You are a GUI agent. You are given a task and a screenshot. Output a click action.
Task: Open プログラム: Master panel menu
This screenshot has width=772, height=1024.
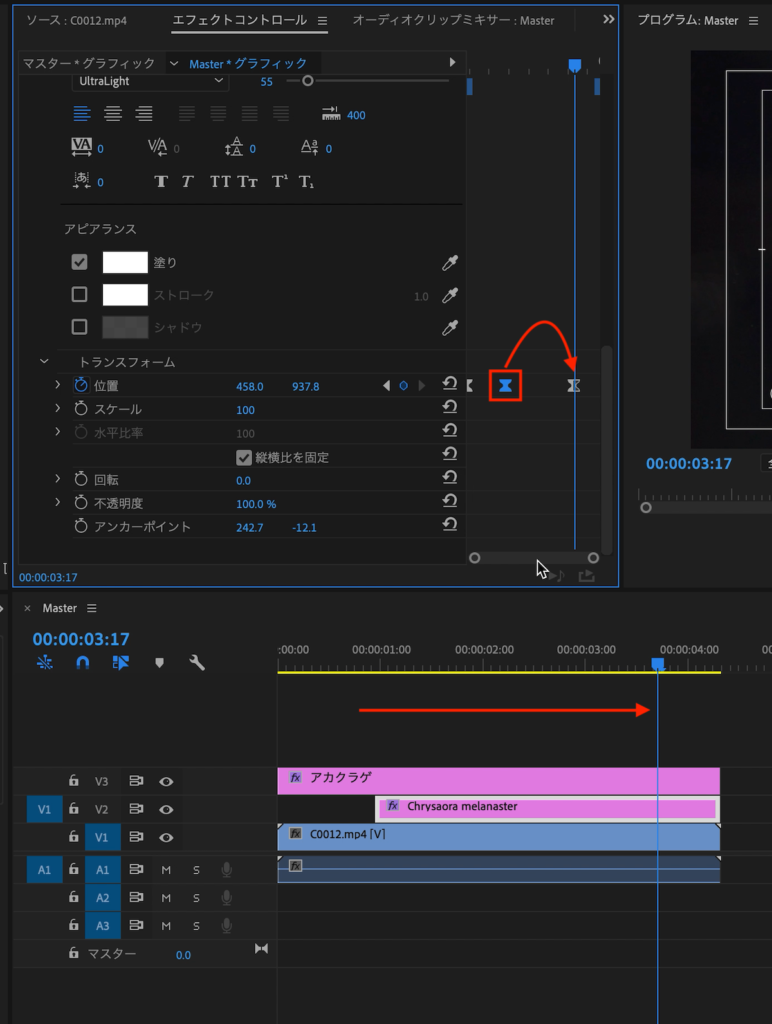pos(753,21)
